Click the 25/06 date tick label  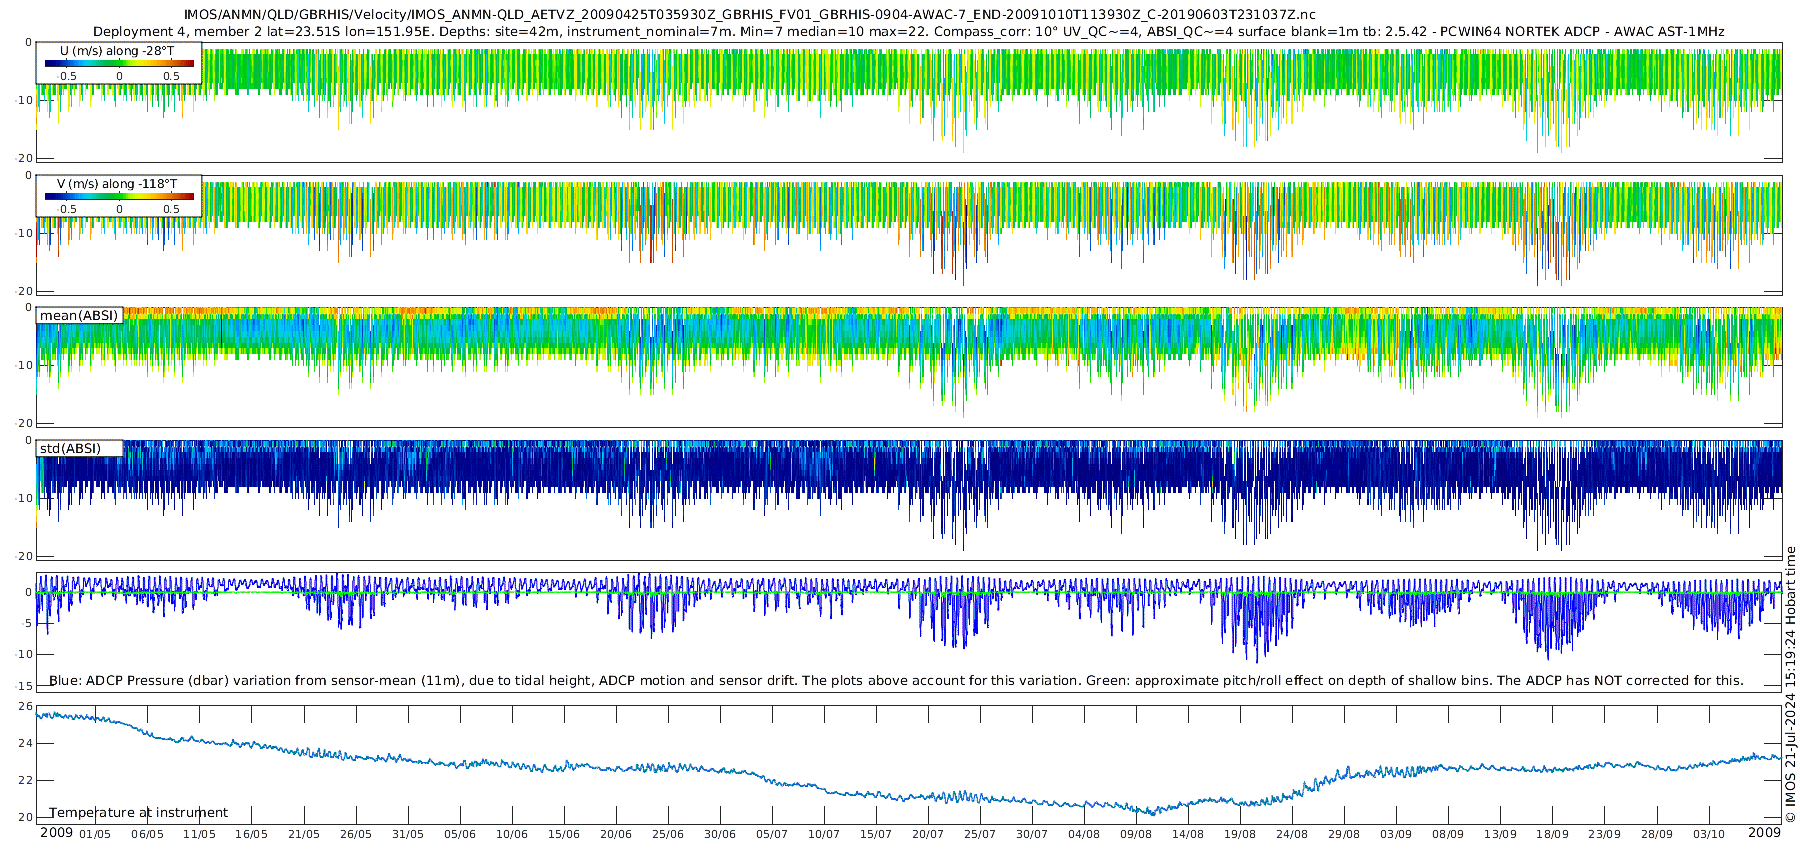(x=667, y=834)
